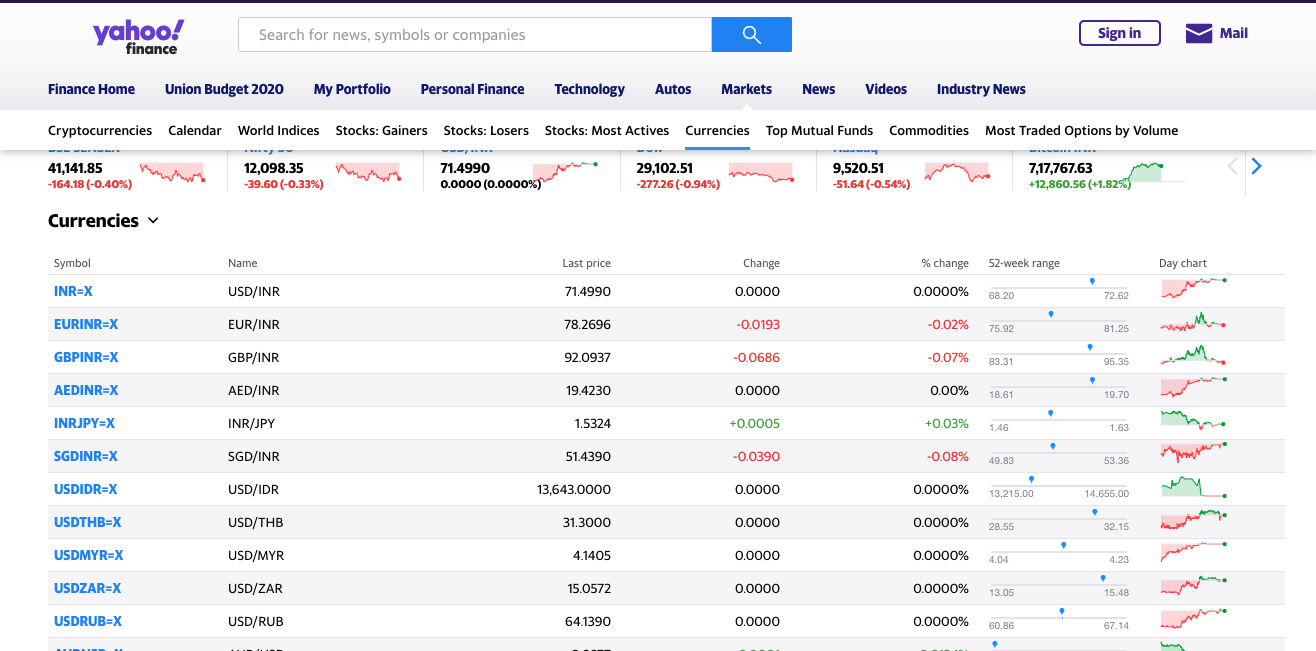This screenshot has width=1316, height=651.
Task: Click the 13,643.0000 last price value
Action: [574, 489]
